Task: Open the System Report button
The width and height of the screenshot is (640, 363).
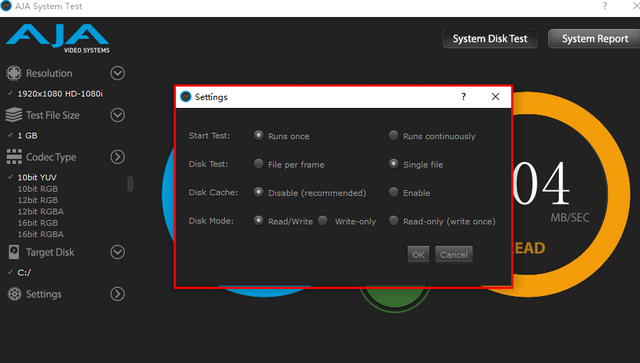Action: click(594, 39)
